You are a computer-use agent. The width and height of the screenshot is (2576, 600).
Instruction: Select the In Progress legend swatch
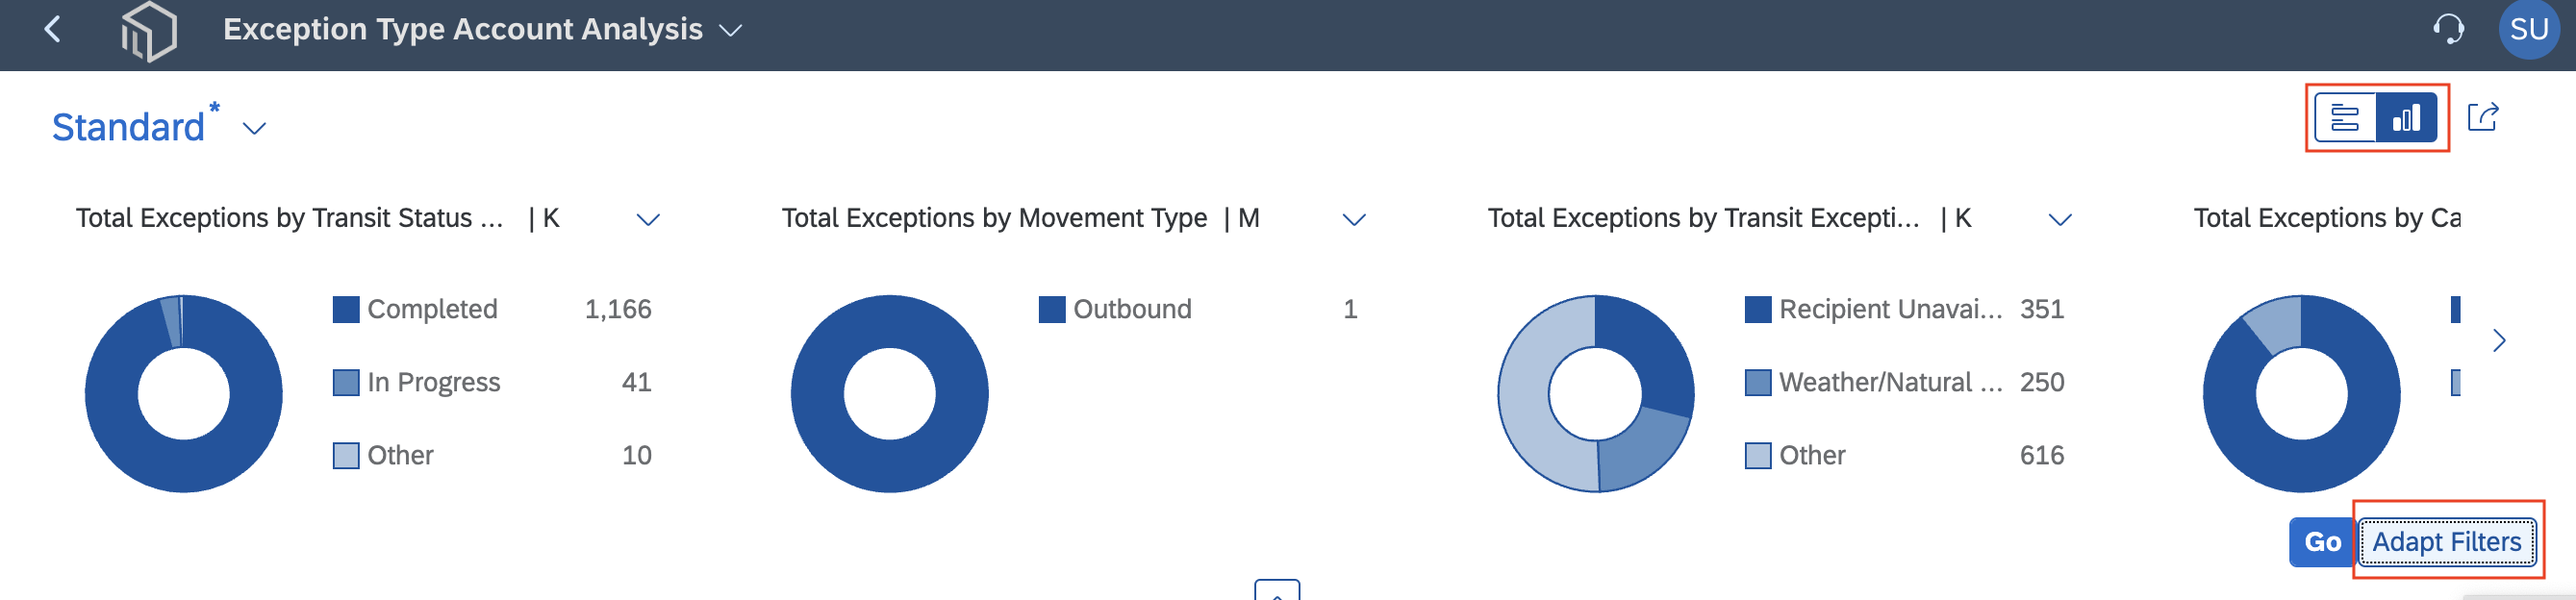coord(346,383)
